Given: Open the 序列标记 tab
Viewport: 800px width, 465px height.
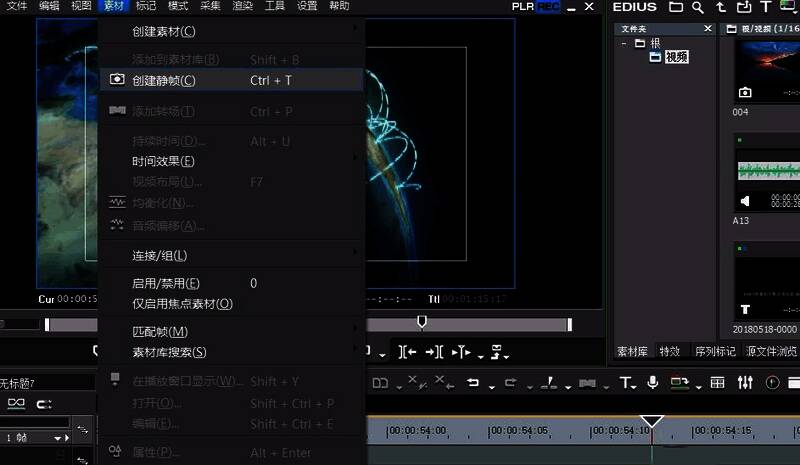Looking at the screenshot, I should tap(715, 351).
